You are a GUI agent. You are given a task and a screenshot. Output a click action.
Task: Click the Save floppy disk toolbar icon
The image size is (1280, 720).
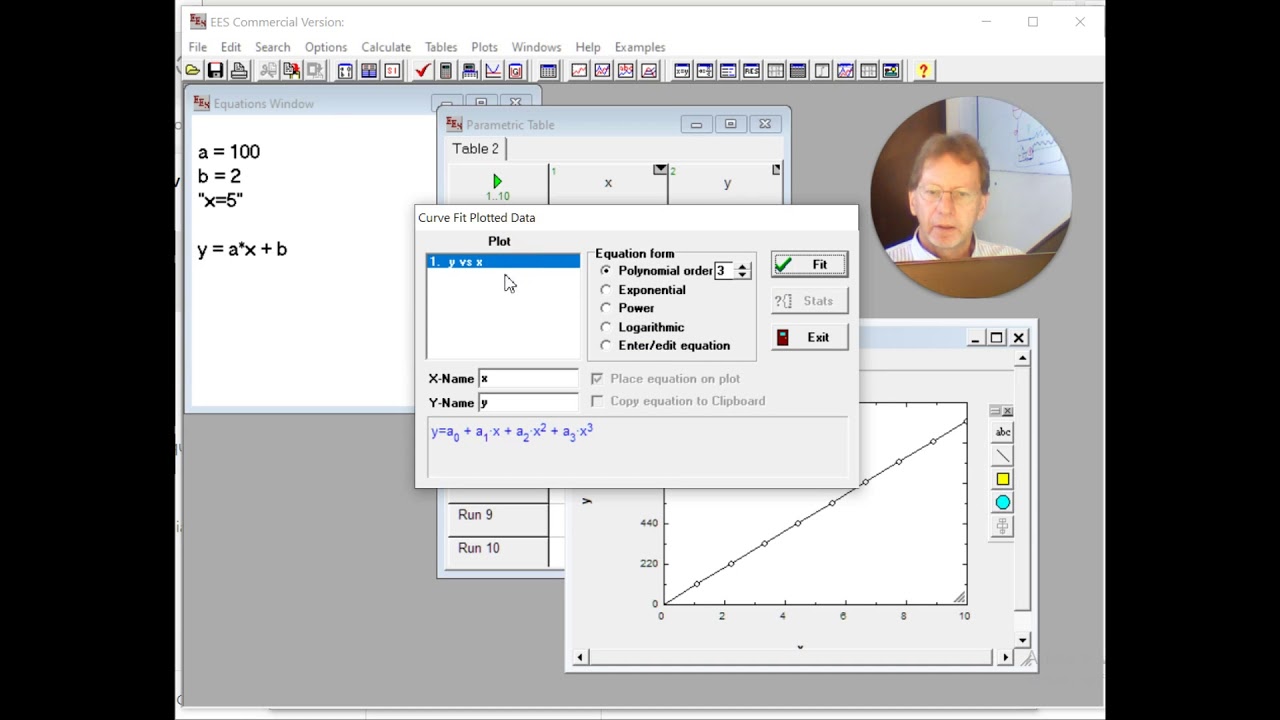pos(215,71)
